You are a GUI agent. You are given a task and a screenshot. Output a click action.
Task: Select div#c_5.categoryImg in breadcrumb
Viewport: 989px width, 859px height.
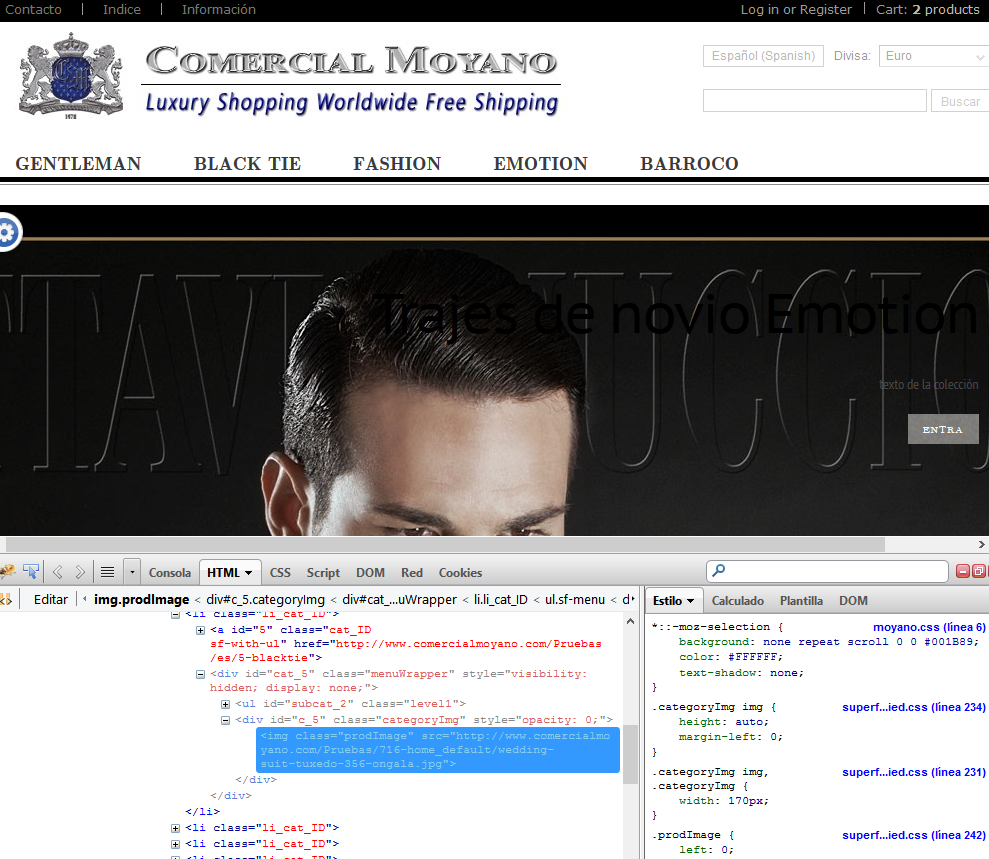coord(266,599)
